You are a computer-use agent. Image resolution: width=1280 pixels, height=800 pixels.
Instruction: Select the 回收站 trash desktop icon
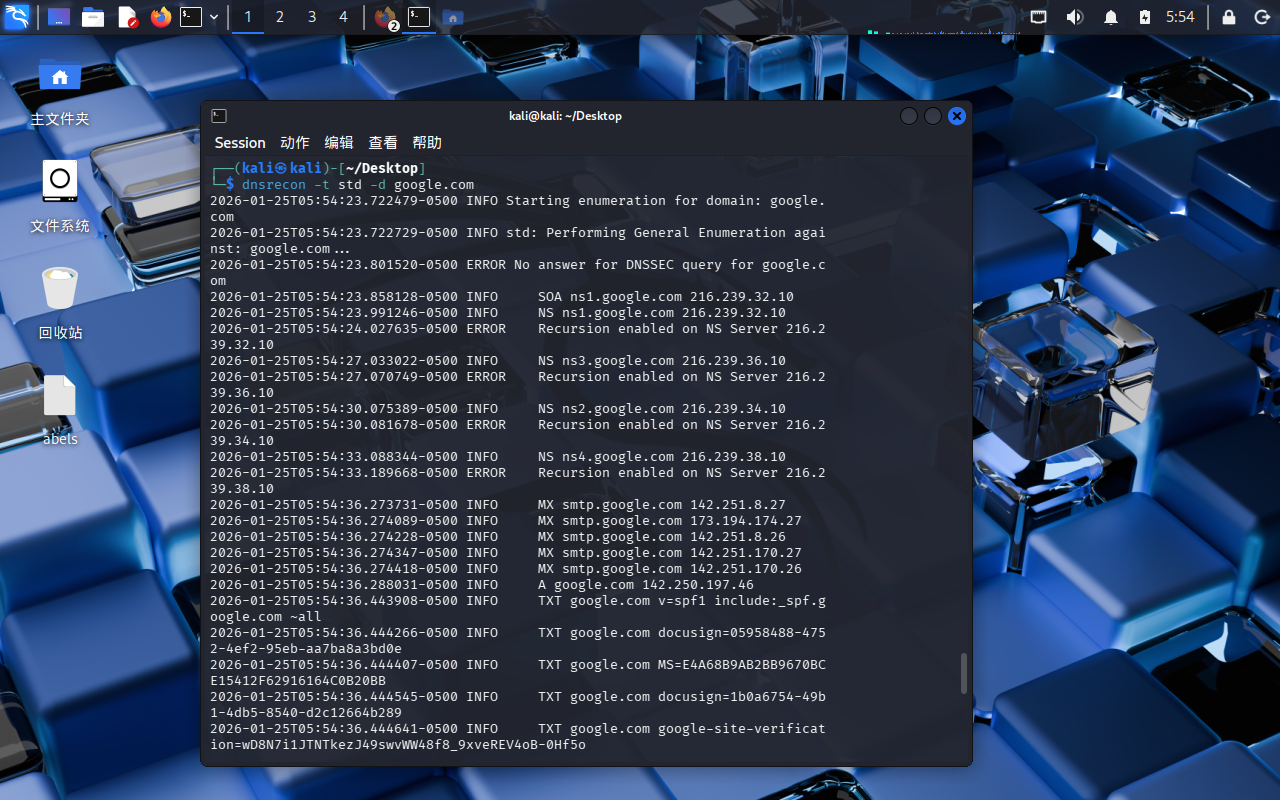(60, 303)
